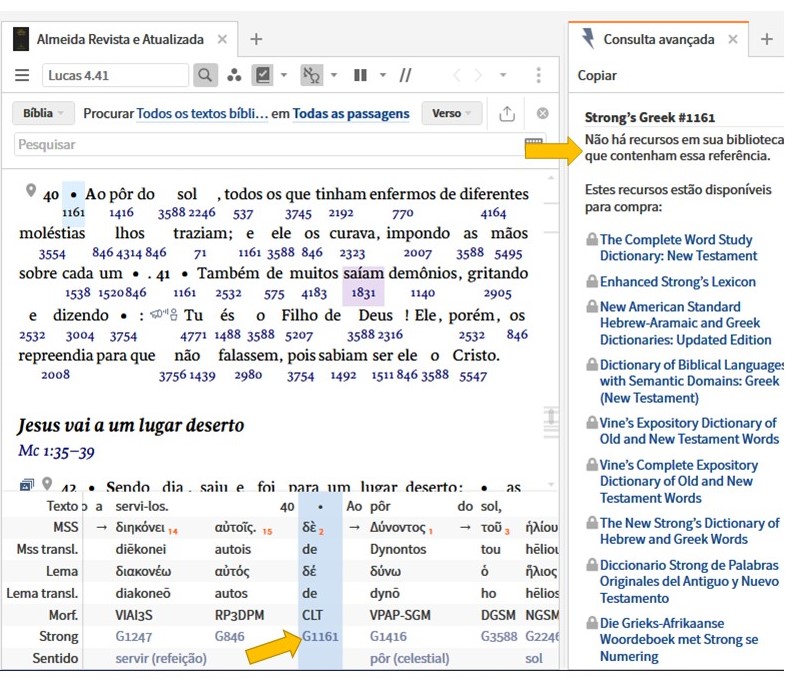785x679 pixels.
Task: Click Strong number 1831 under saíam
Action: pyautogui.click(x=363, y=293)
